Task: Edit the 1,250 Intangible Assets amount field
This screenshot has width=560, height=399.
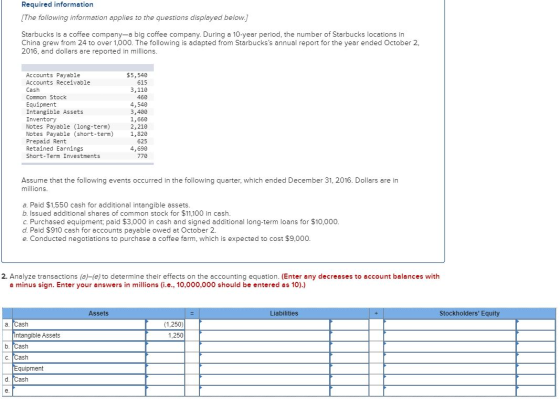Action: (x=165, y=336)
